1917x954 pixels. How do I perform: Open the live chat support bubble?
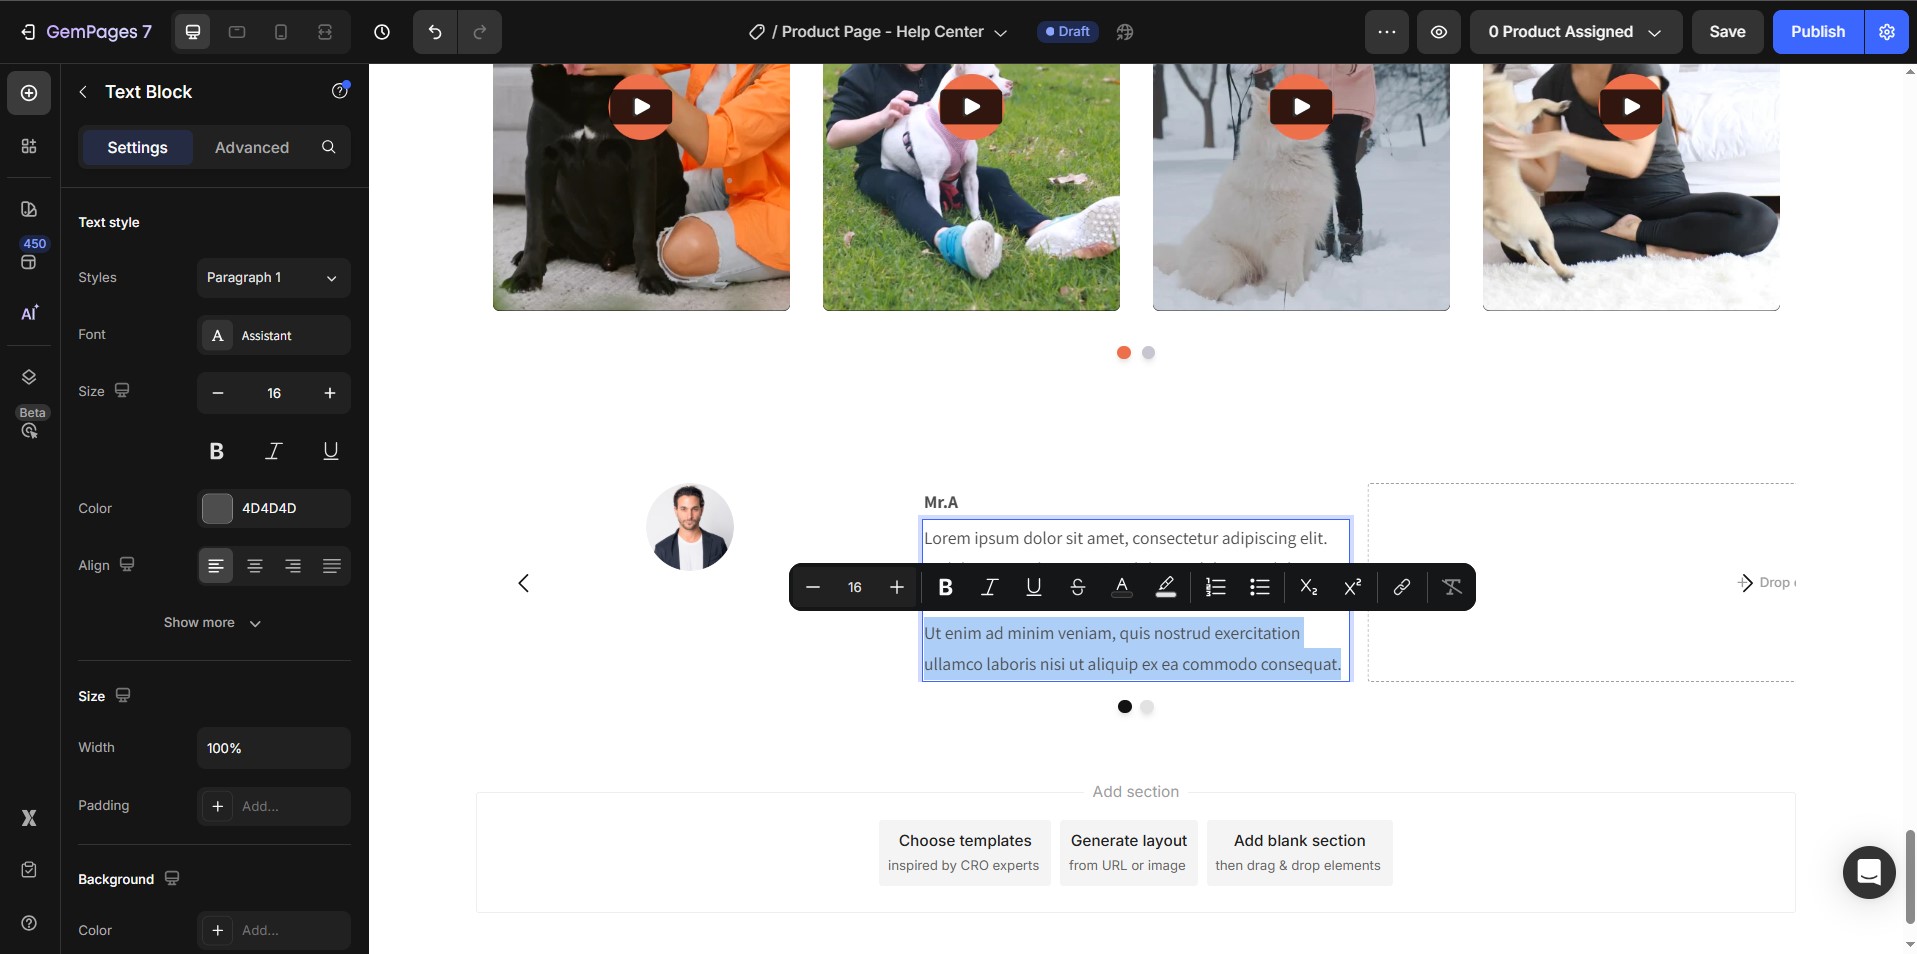(1868, 872)
